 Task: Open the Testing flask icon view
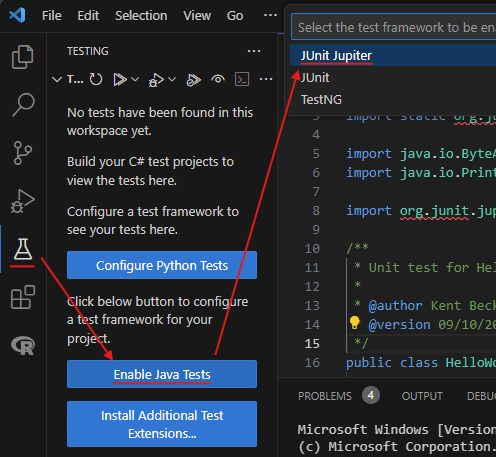tap(23, 249)
